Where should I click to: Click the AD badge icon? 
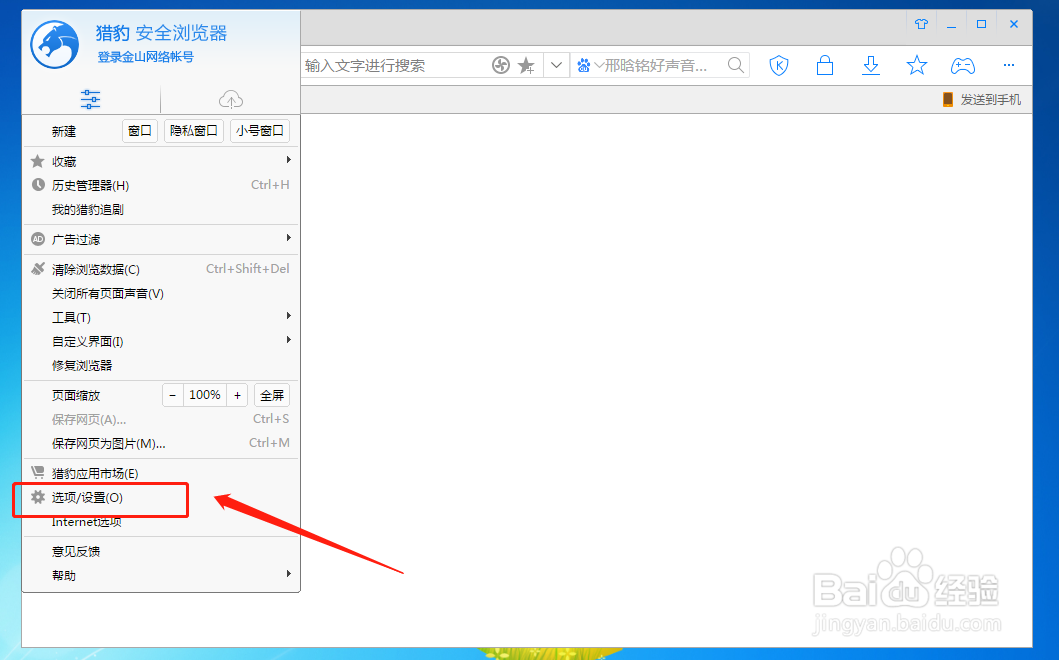pos(38,239)
